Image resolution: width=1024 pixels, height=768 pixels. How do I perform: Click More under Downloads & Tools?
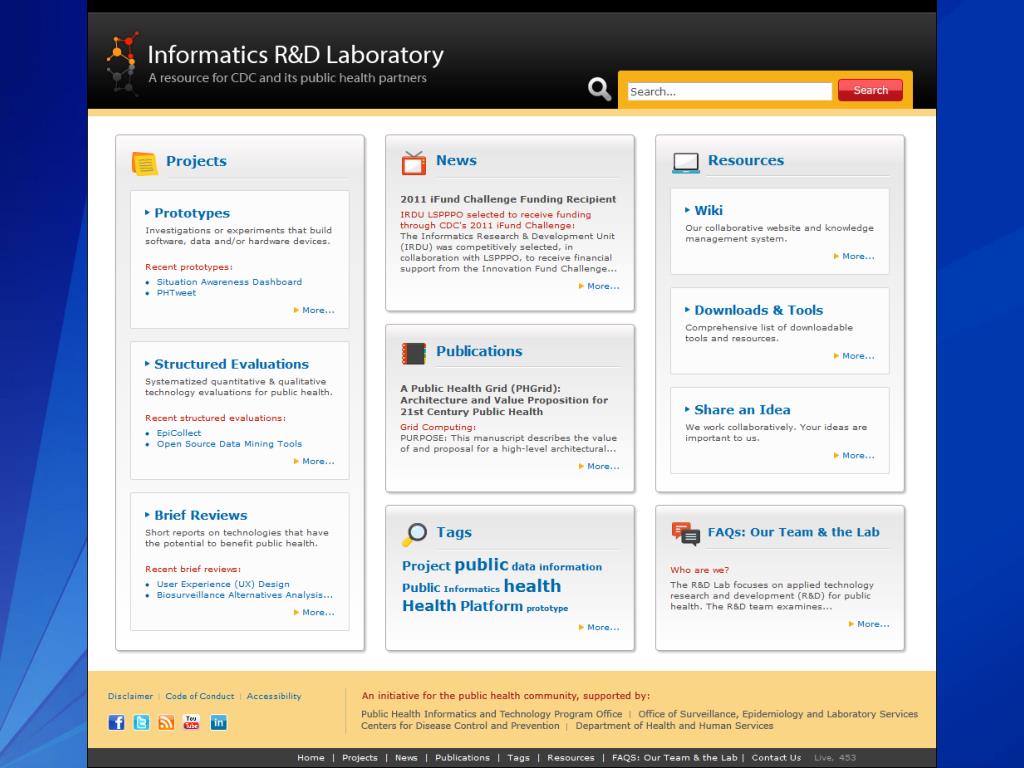pyautogui.click(x=858, y=356)
